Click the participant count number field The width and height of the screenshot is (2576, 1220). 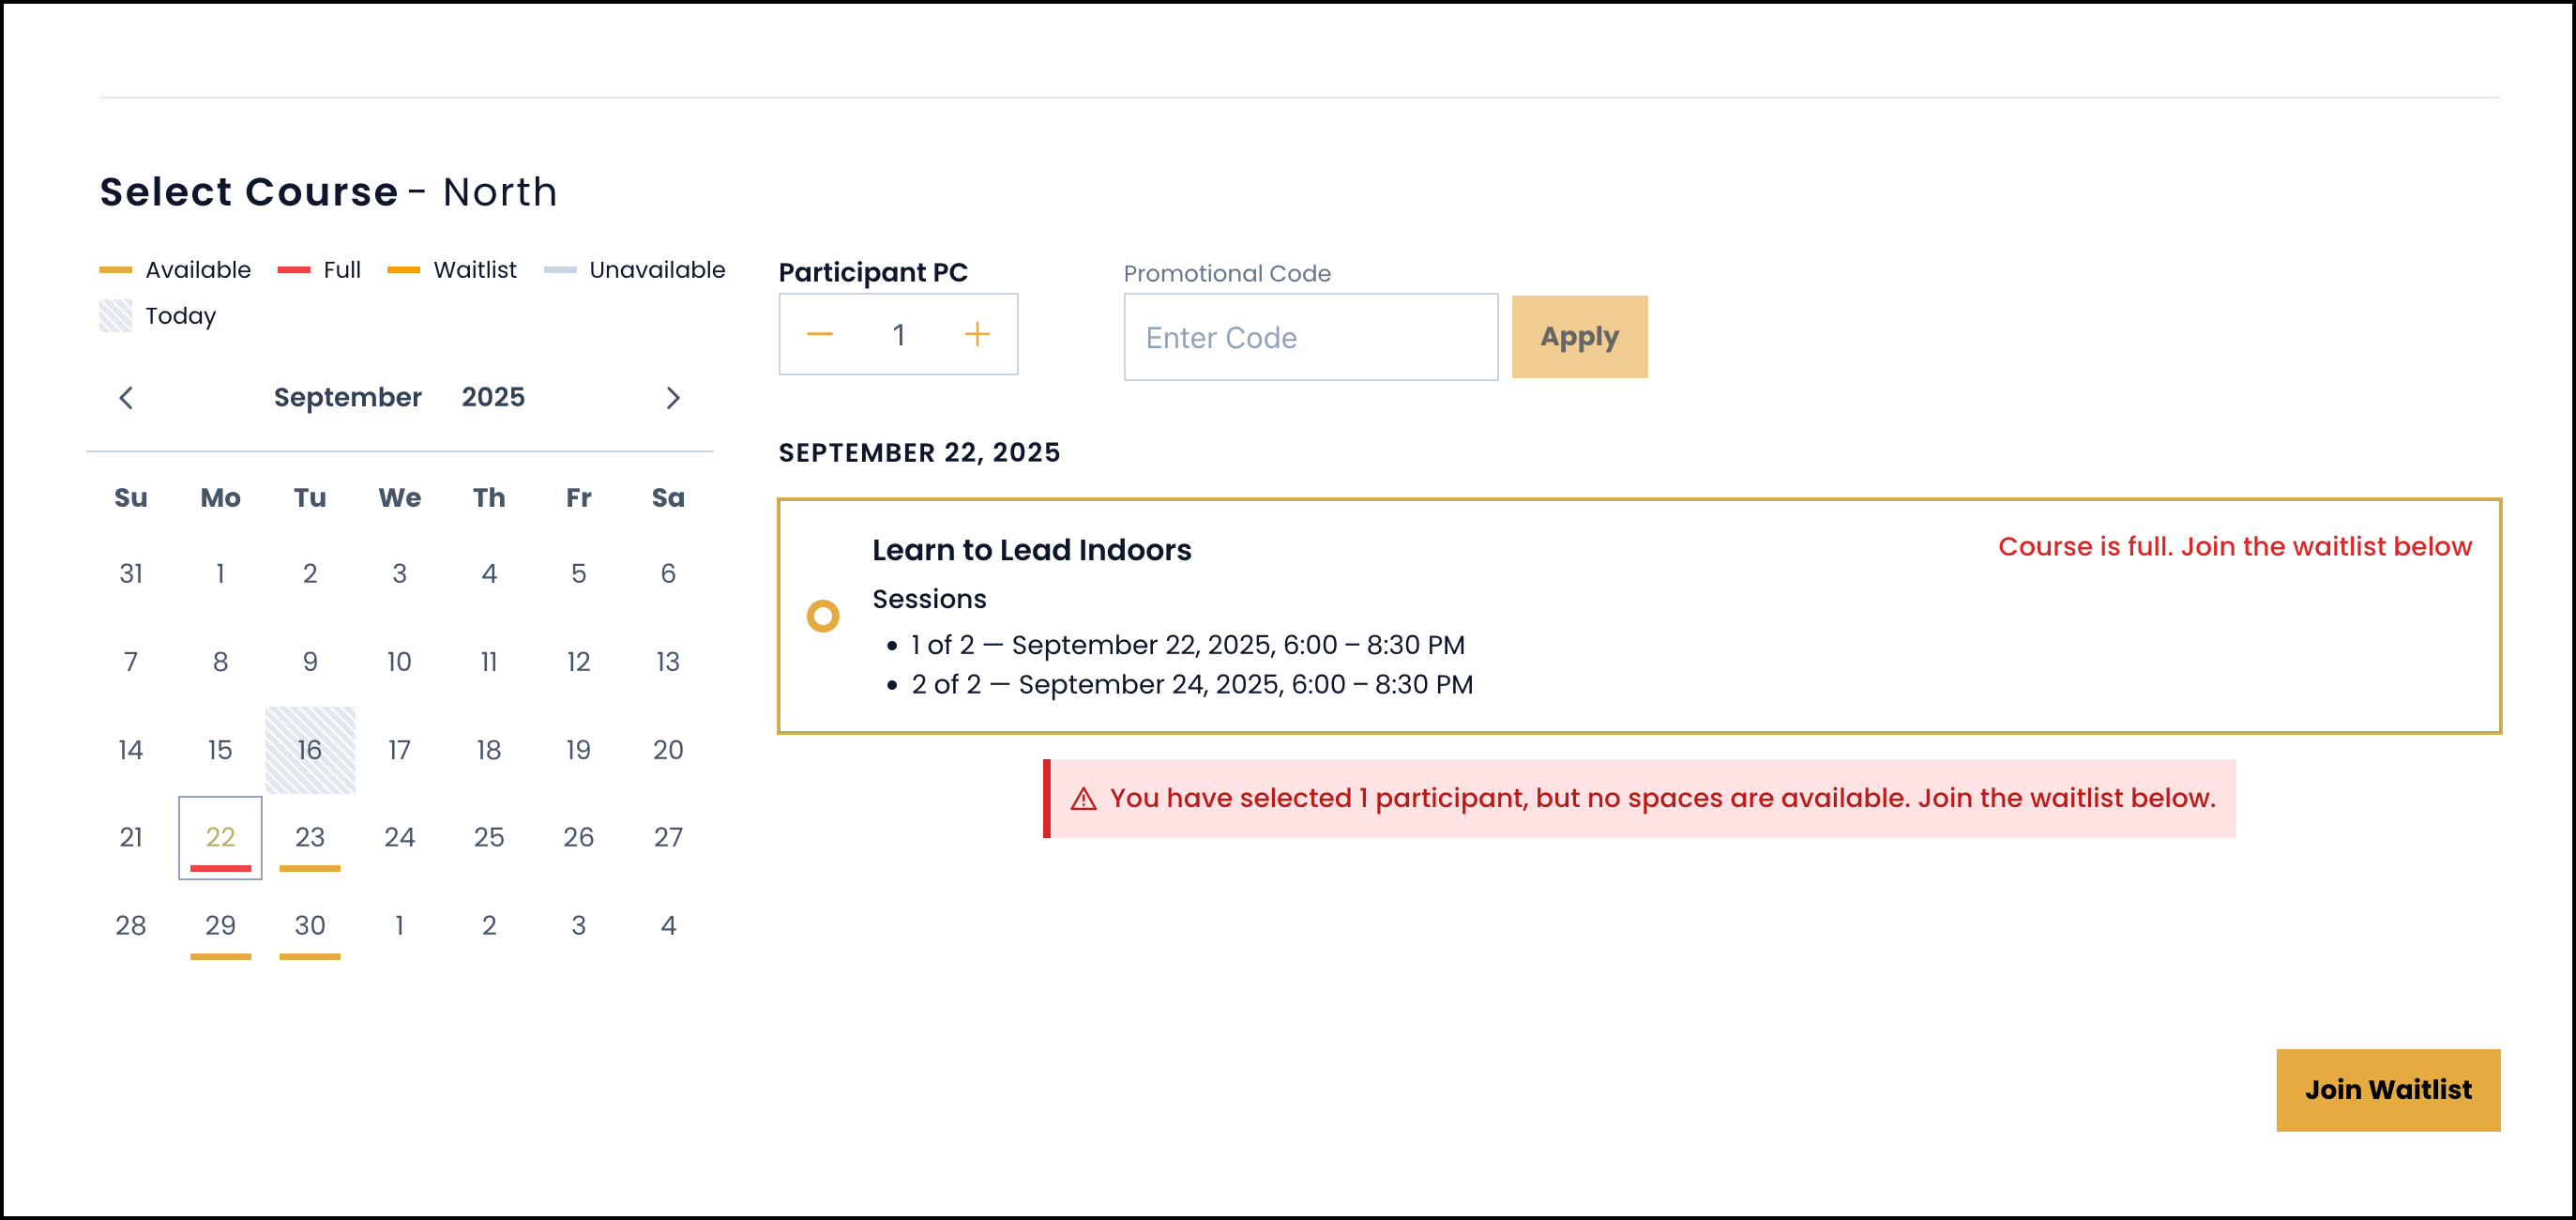click(x=898, y=334)
